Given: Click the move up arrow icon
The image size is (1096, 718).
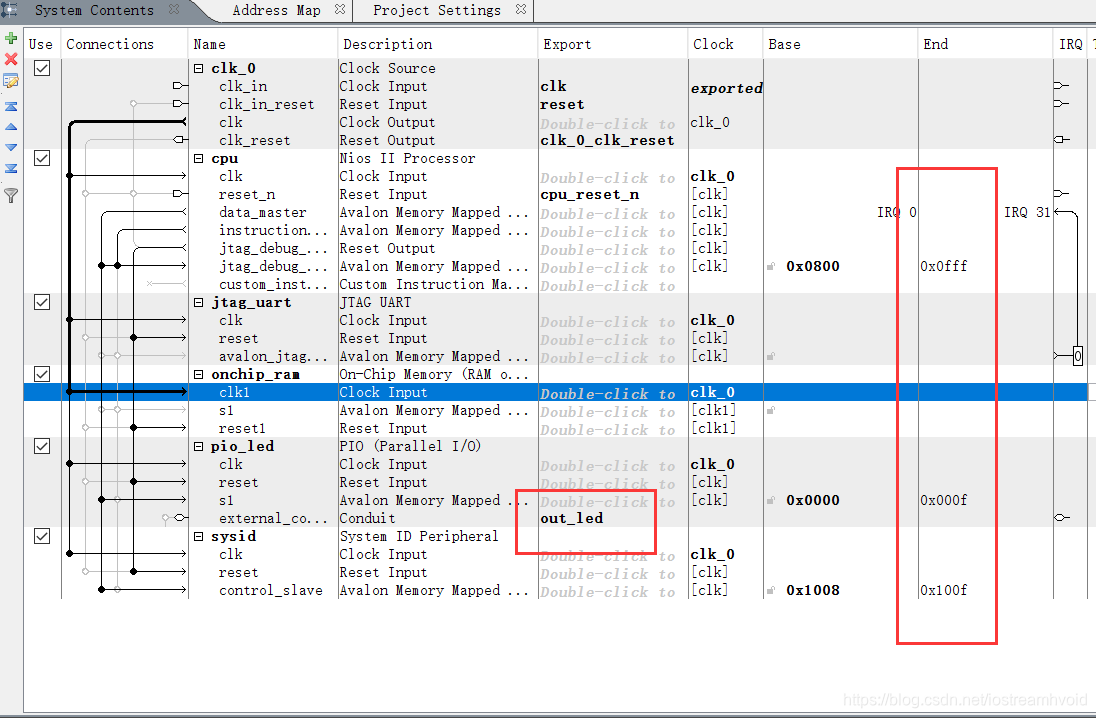Looking at the screenshot, I should click(11, 127).
